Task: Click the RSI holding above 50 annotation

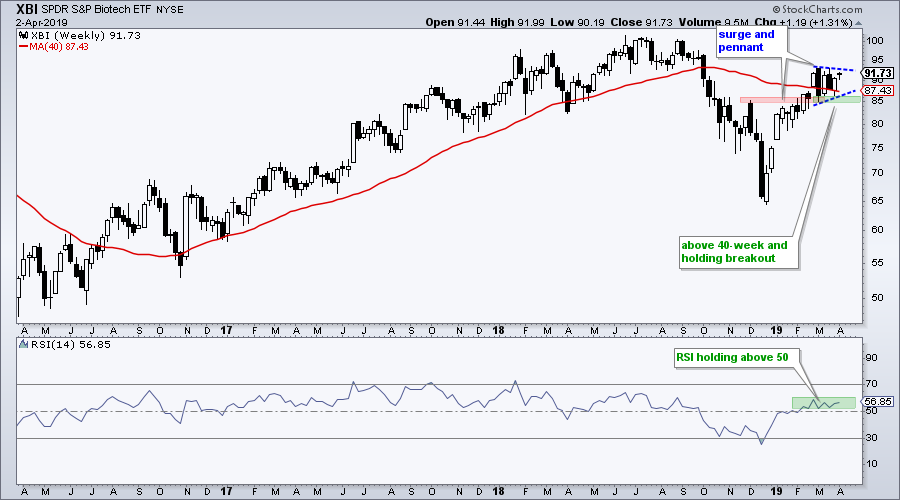Action: pos(737,357)
